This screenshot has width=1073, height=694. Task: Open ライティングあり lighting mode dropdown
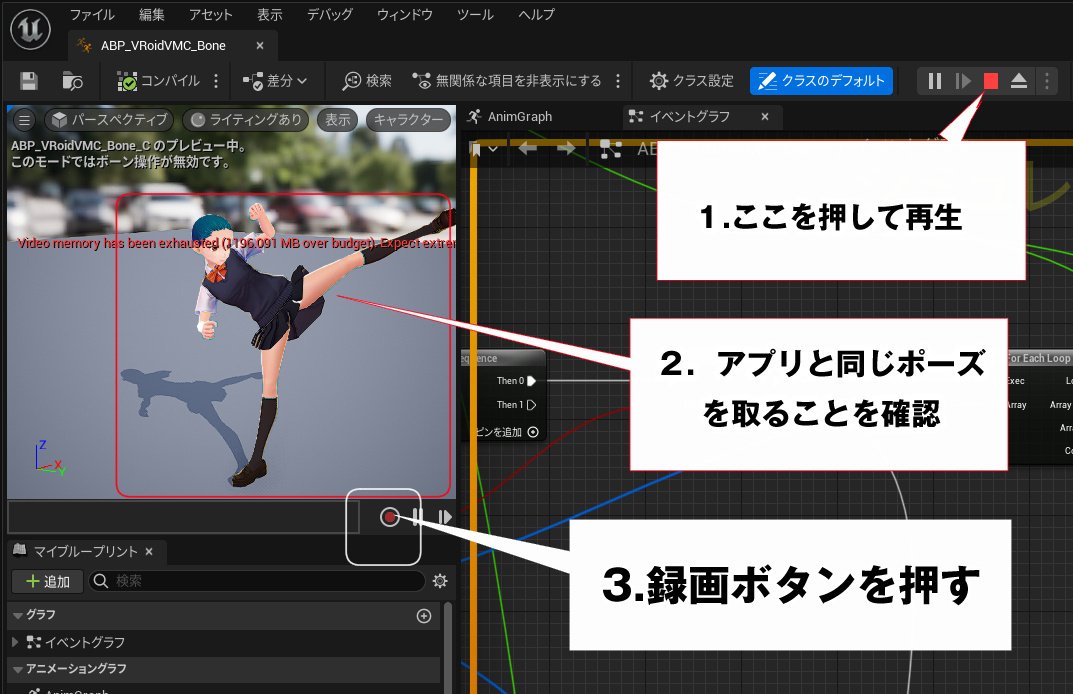246,120
